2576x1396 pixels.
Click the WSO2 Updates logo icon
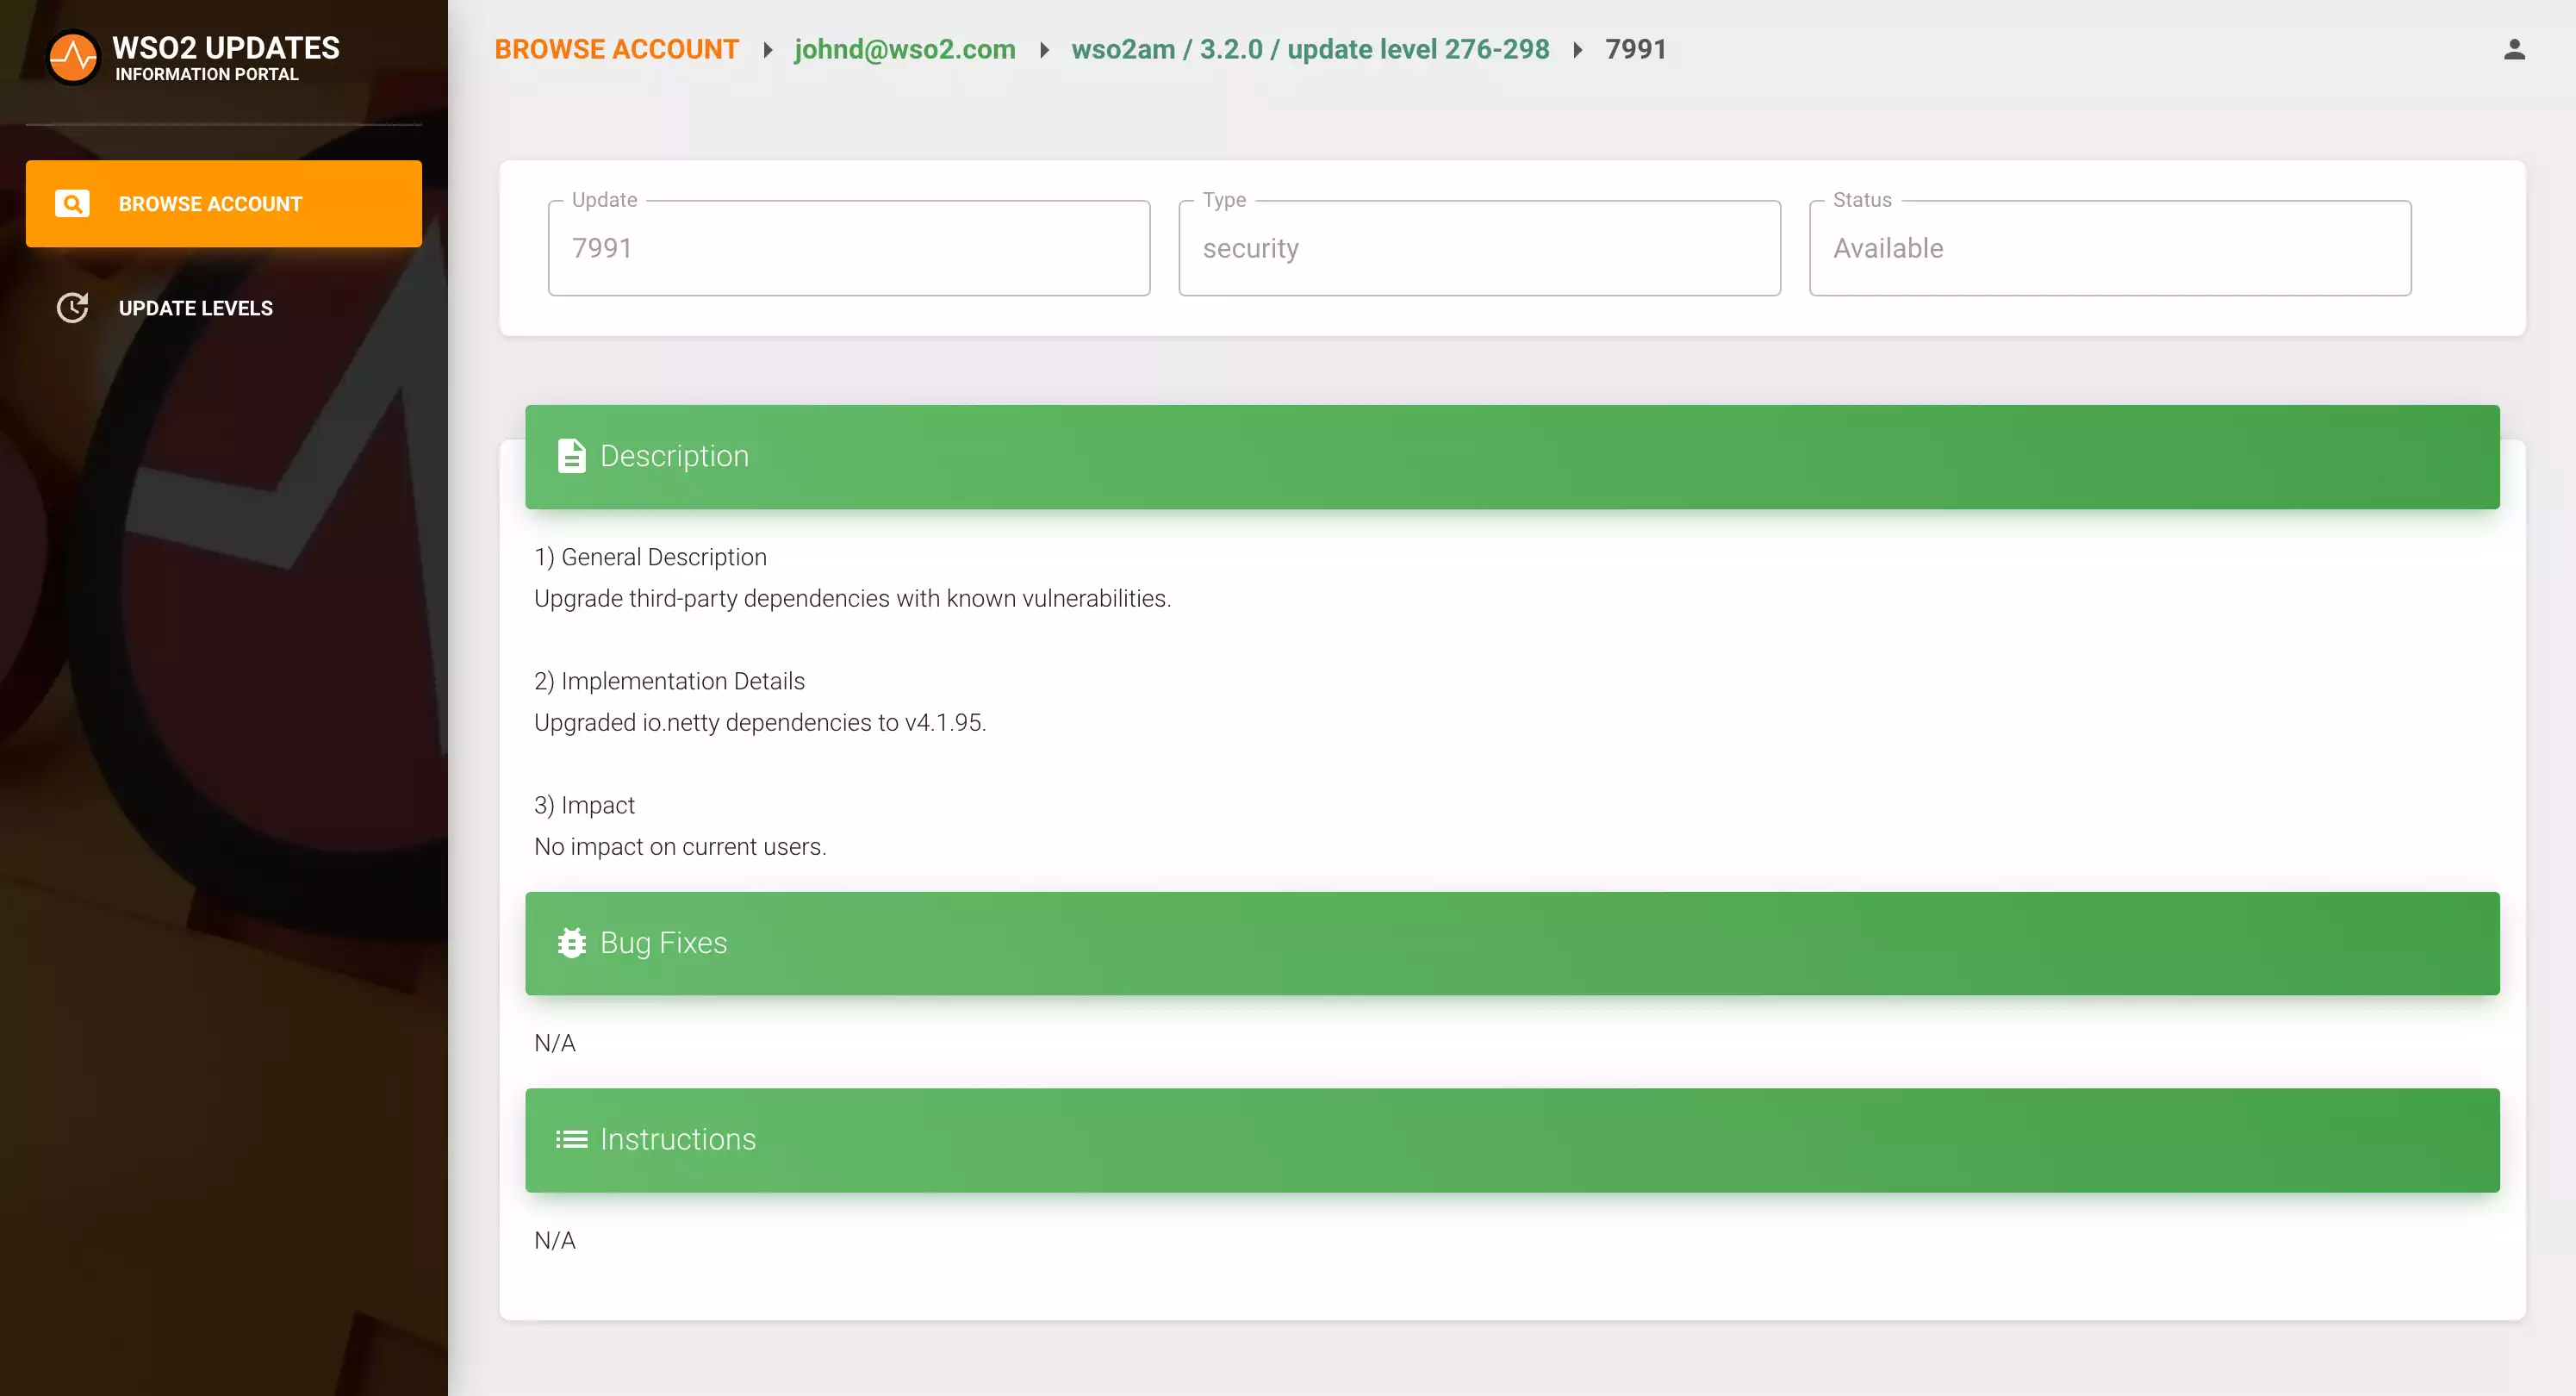[73, 57]
